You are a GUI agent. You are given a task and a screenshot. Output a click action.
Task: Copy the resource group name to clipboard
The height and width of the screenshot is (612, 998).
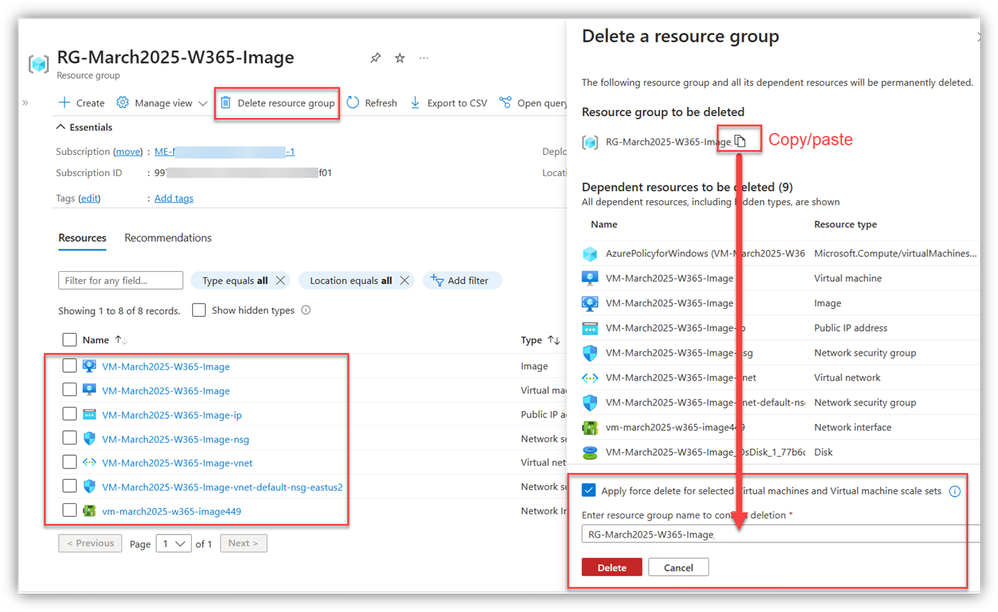[x=740, y=141]
